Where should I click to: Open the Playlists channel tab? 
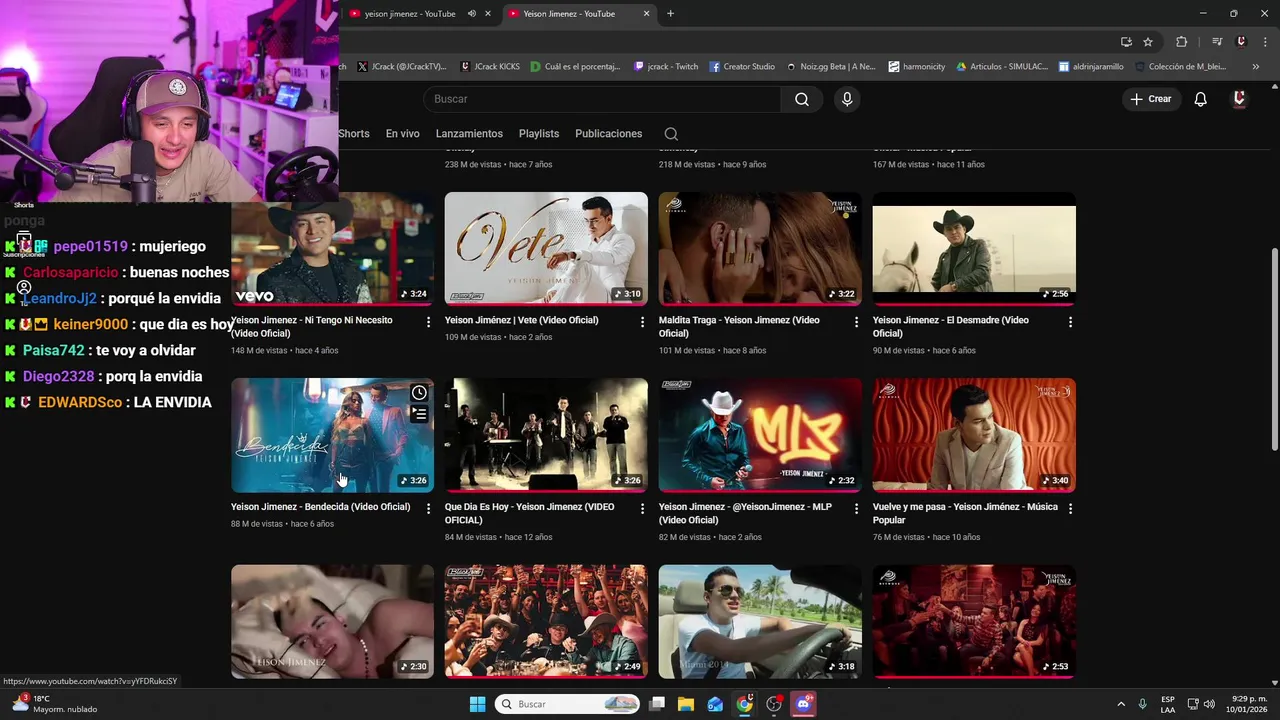tap(539, 134)
